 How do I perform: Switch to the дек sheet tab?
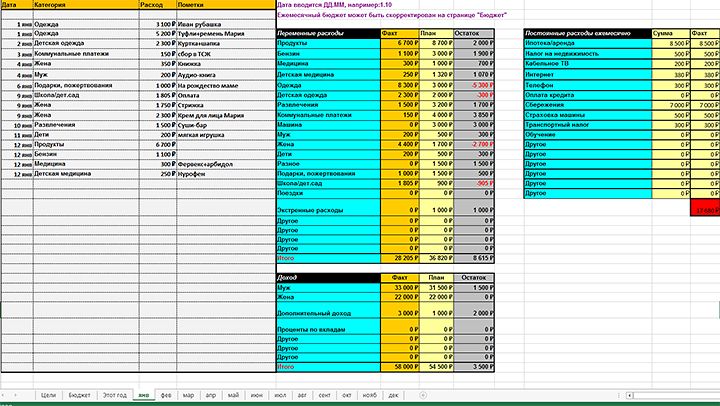coord(394,395)
